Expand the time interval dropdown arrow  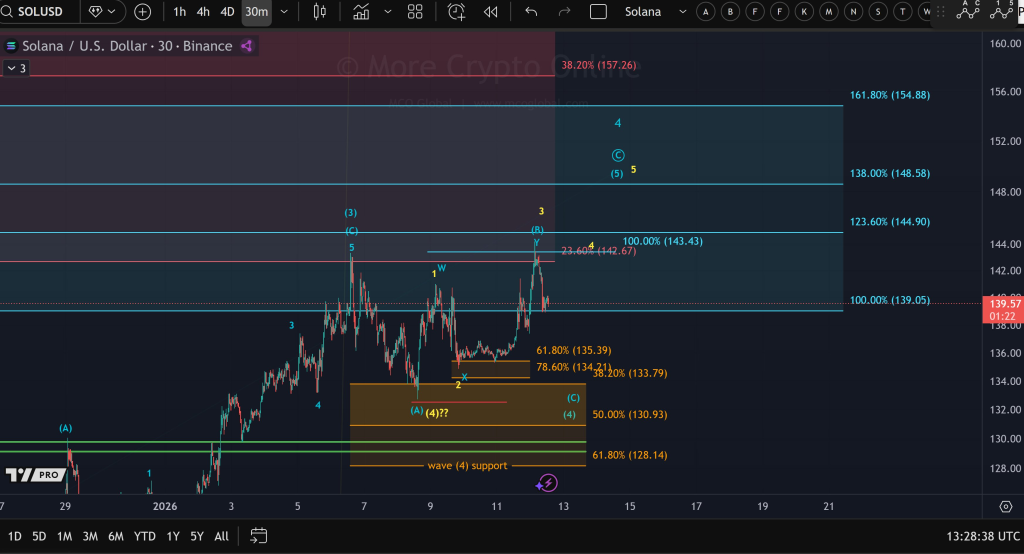coord(285,12)
